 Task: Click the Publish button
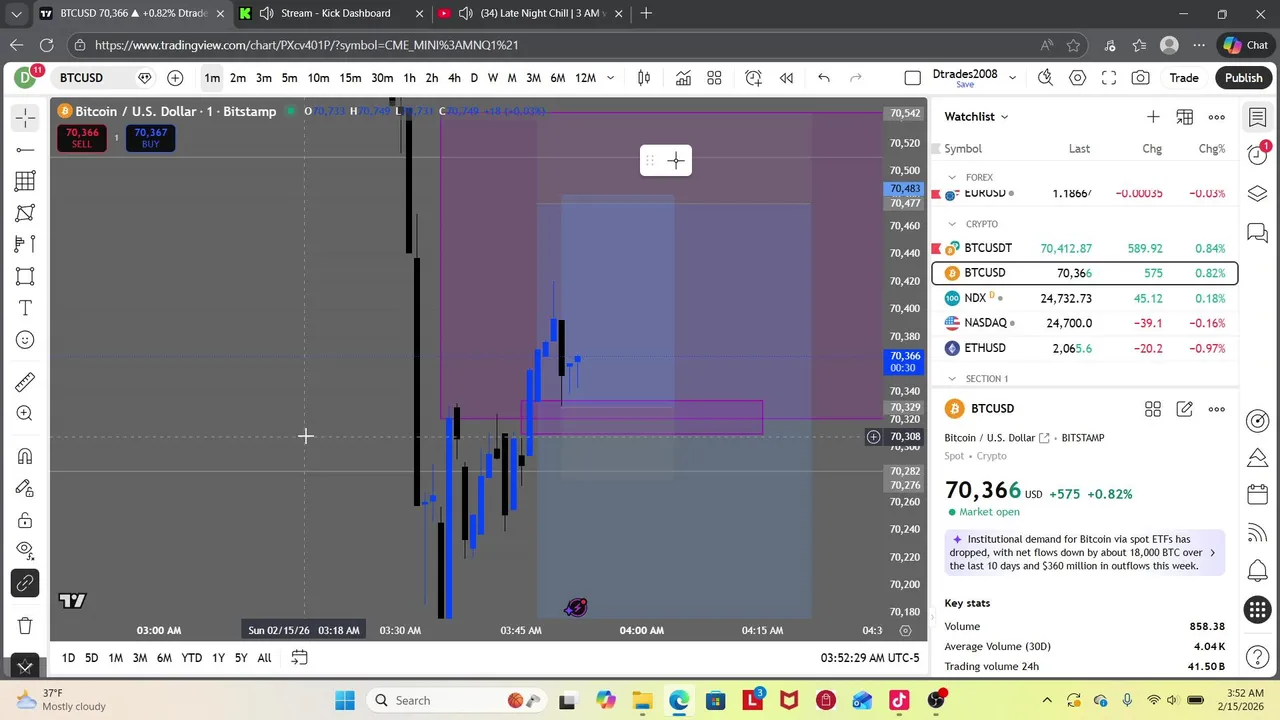(x=1244, y=78)
